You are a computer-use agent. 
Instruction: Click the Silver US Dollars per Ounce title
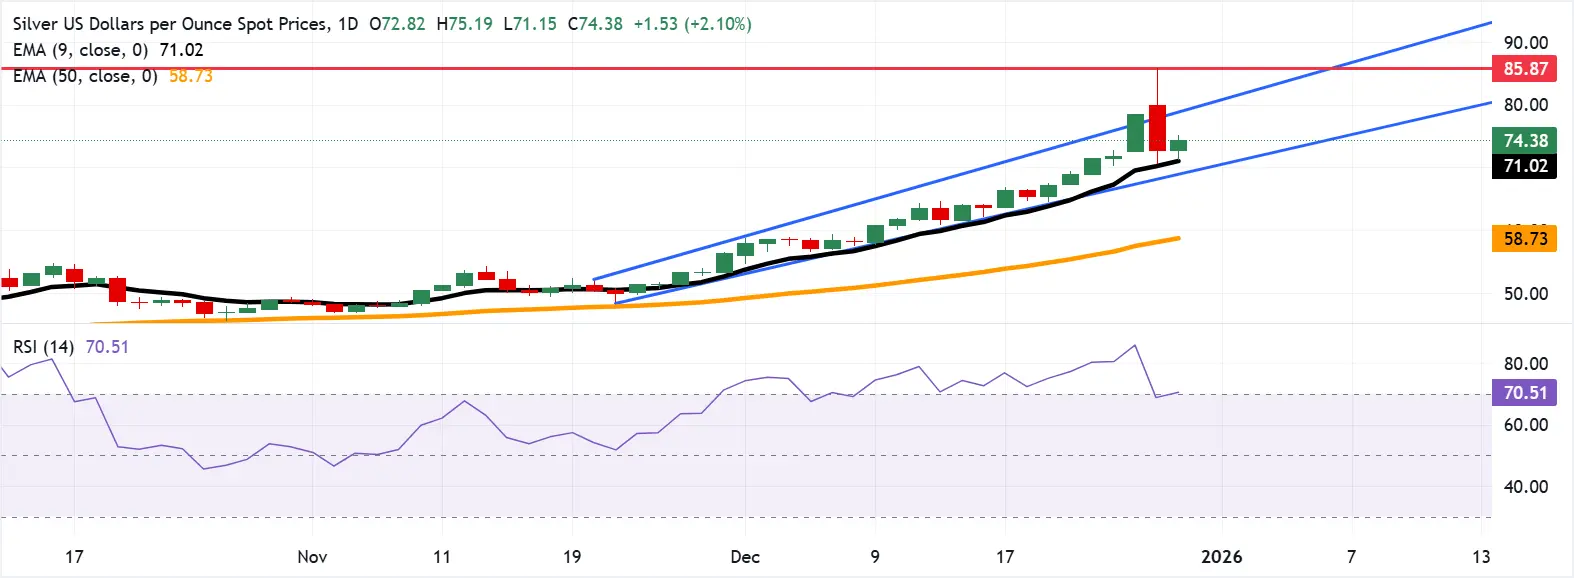pos(170,24)
